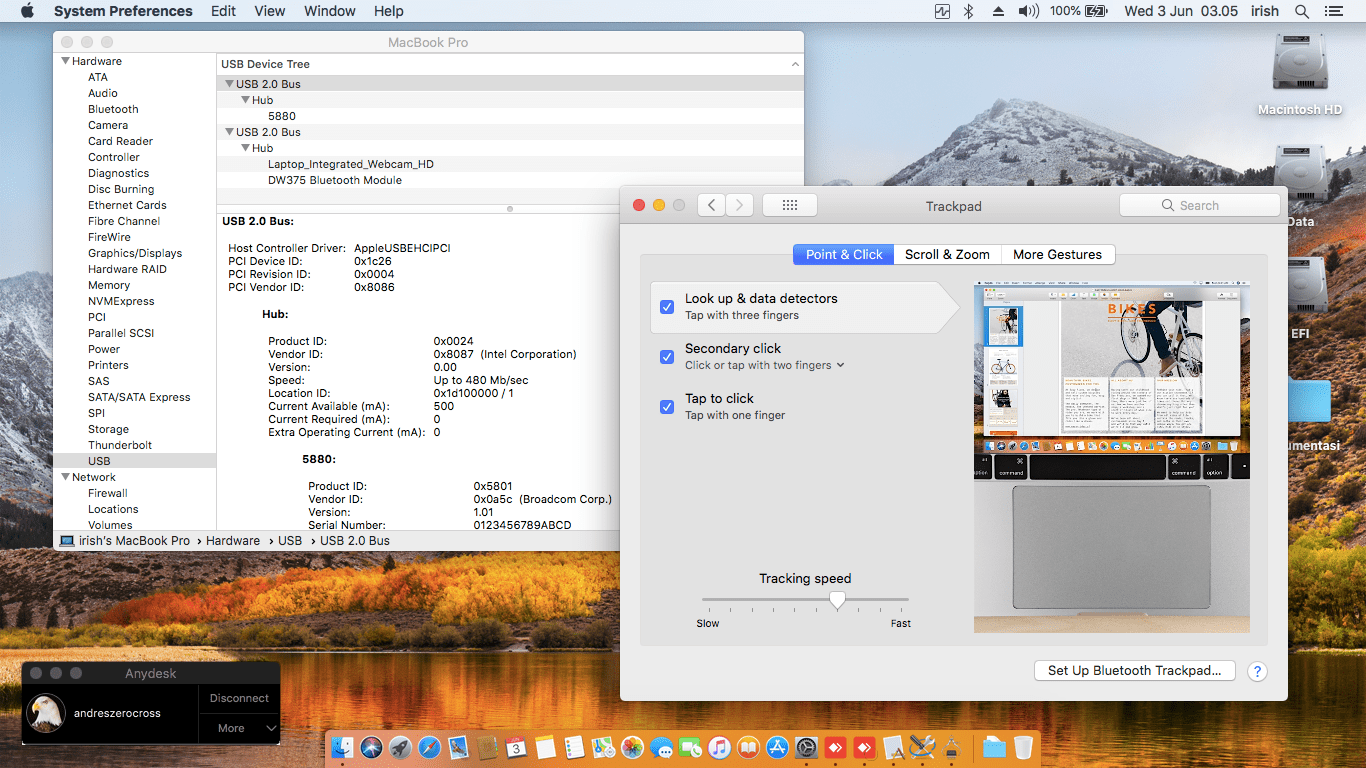Switch to the Scroll & Zoom tab
The height and width of the screenshot is (768, 1366).
947,254
